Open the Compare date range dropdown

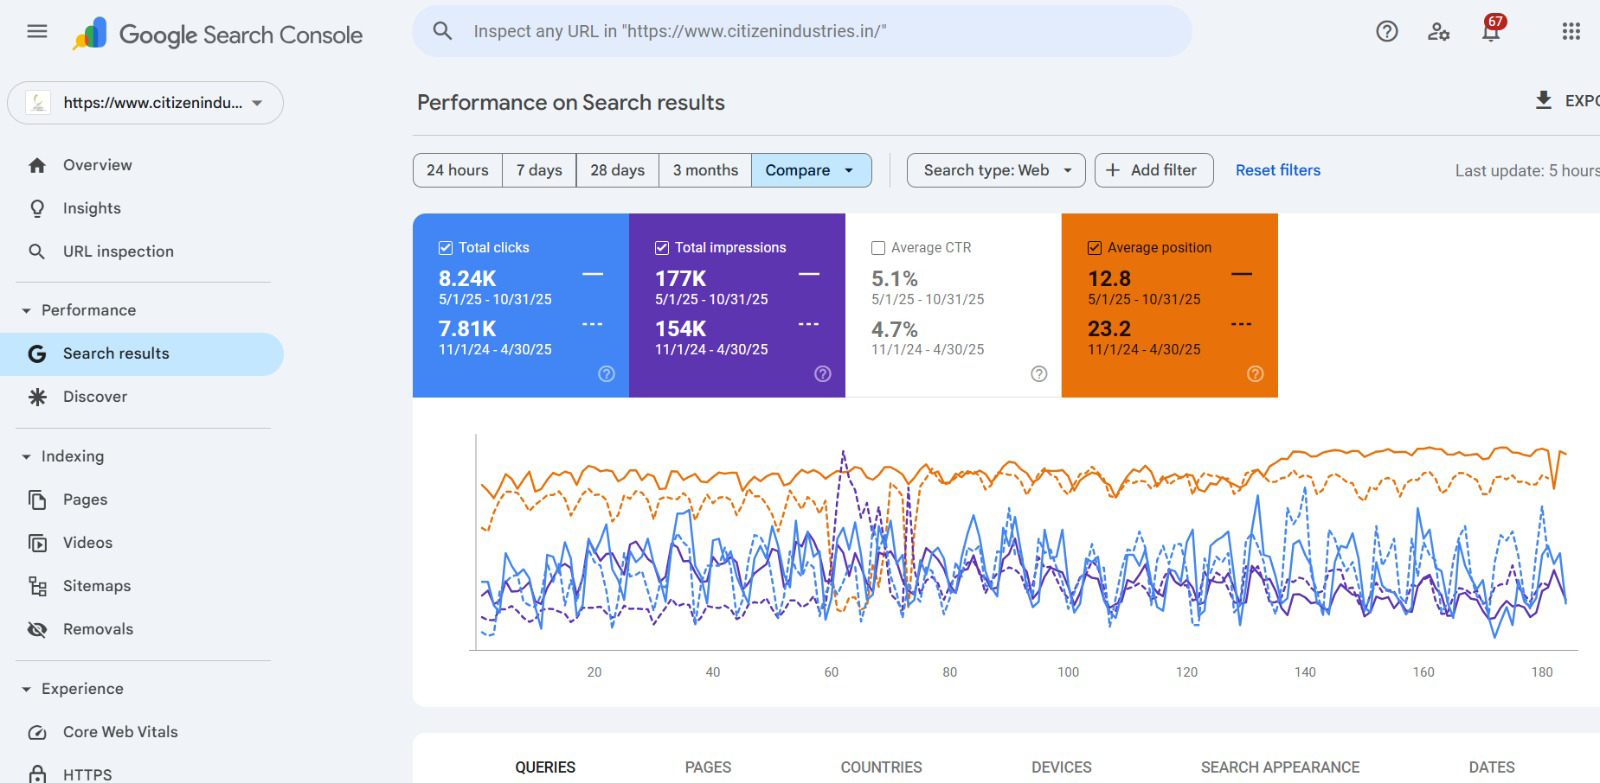click(811, 170)
